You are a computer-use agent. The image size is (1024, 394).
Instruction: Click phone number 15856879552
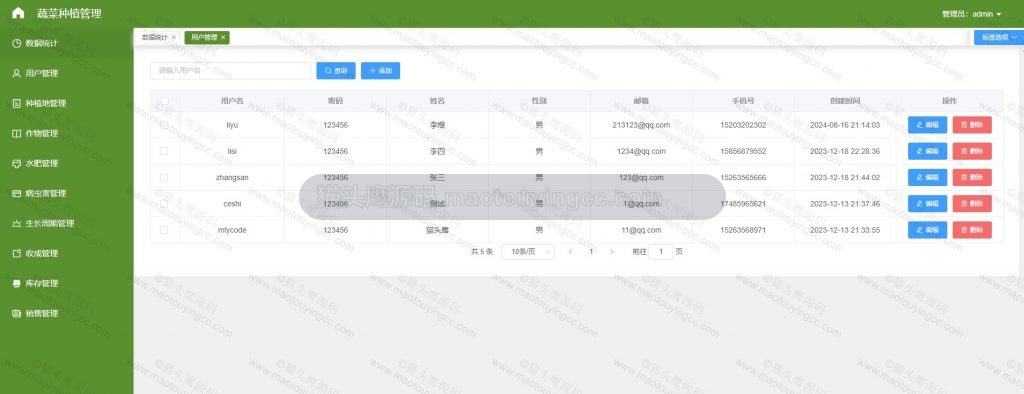coord(743,151)
